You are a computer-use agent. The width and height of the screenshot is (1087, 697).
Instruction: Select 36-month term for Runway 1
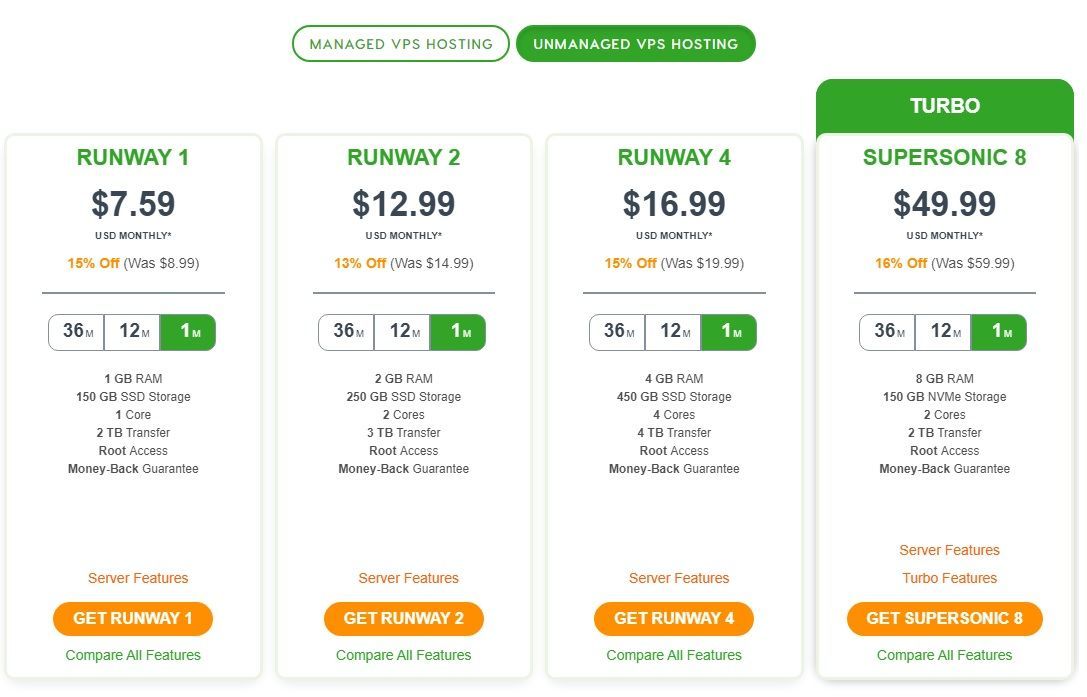tap(76, 332)
